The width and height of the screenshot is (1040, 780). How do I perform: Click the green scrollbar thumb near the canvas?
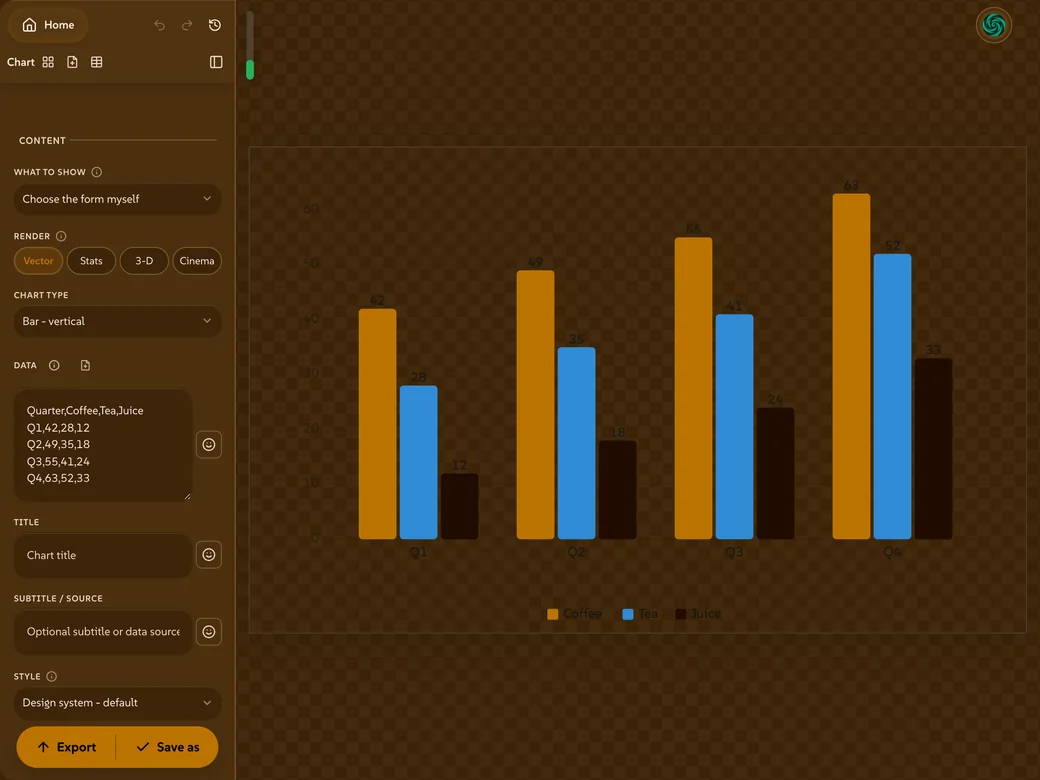250,70
